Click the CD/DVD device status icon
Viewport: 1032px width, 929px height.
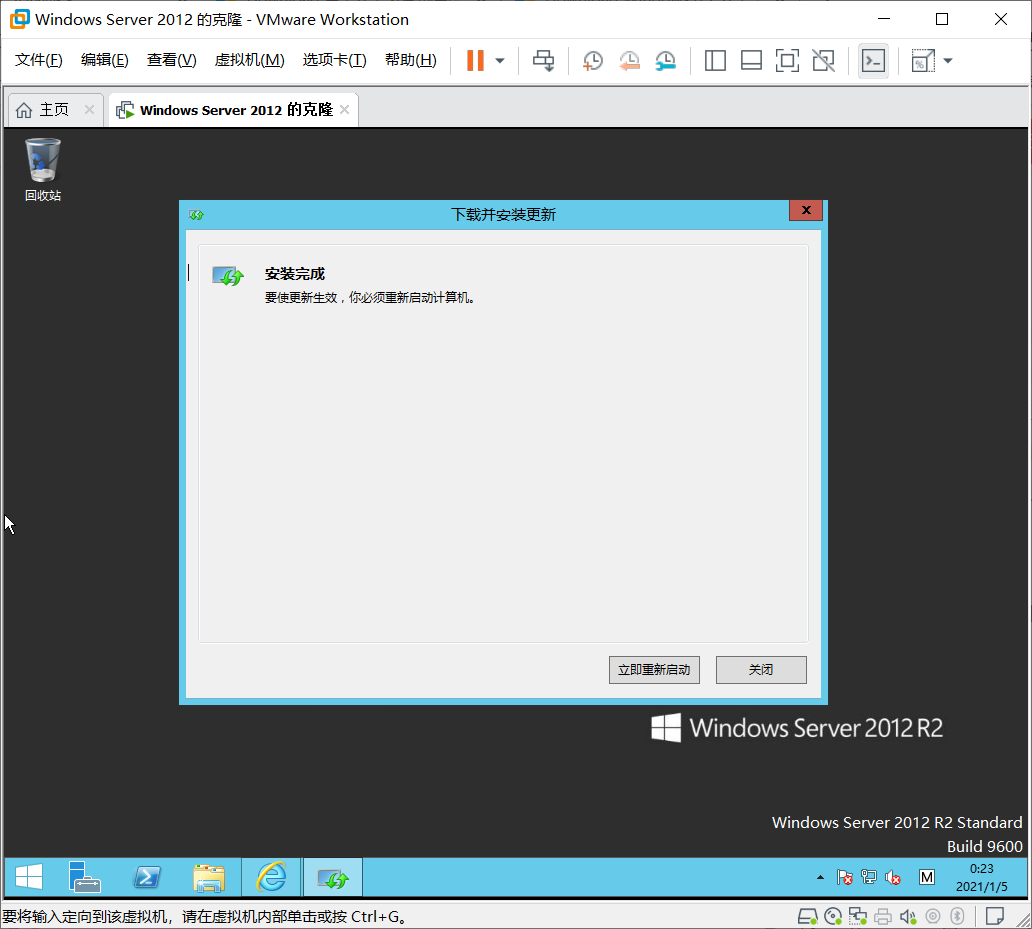click(833, 916)
